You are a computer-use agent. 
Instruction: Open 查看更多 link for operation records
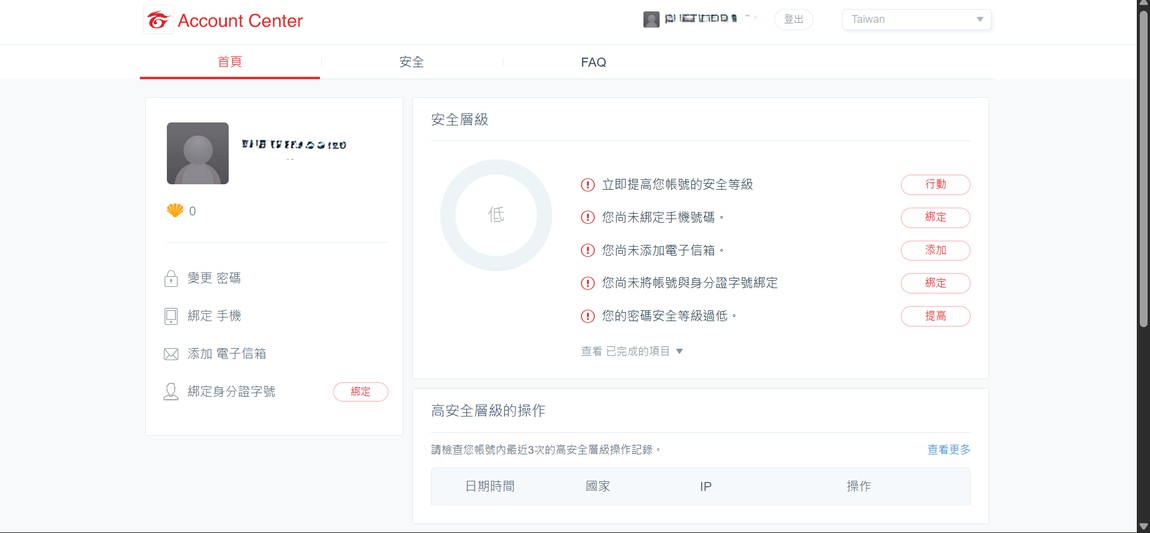tap(948, 450)
